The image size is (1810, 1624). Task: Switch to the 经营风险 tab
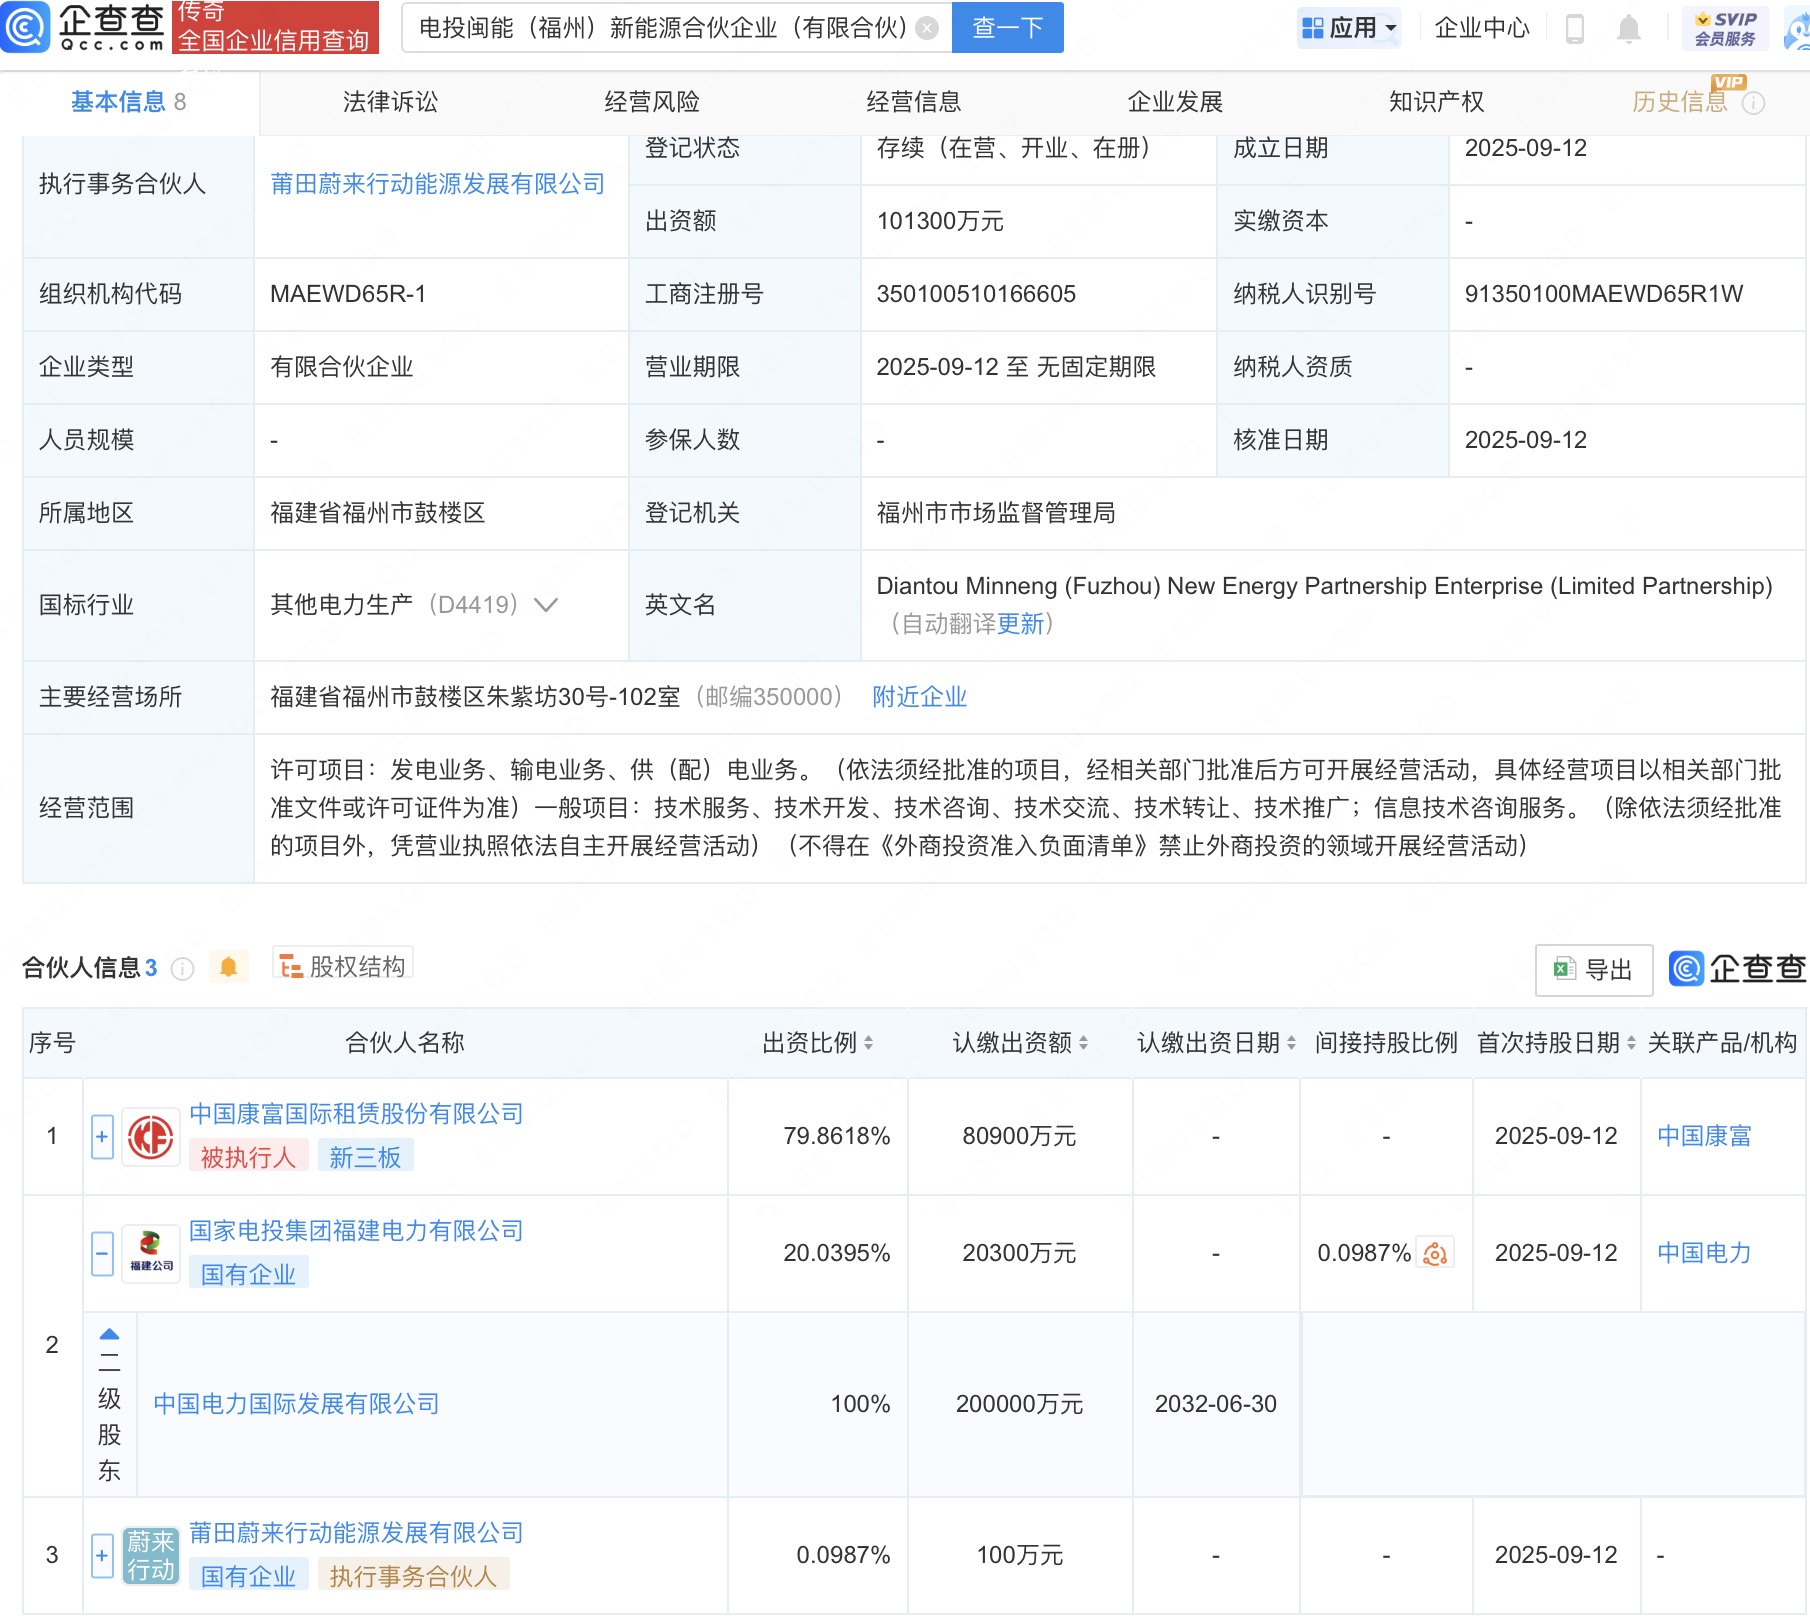click(x=652, y=102)
